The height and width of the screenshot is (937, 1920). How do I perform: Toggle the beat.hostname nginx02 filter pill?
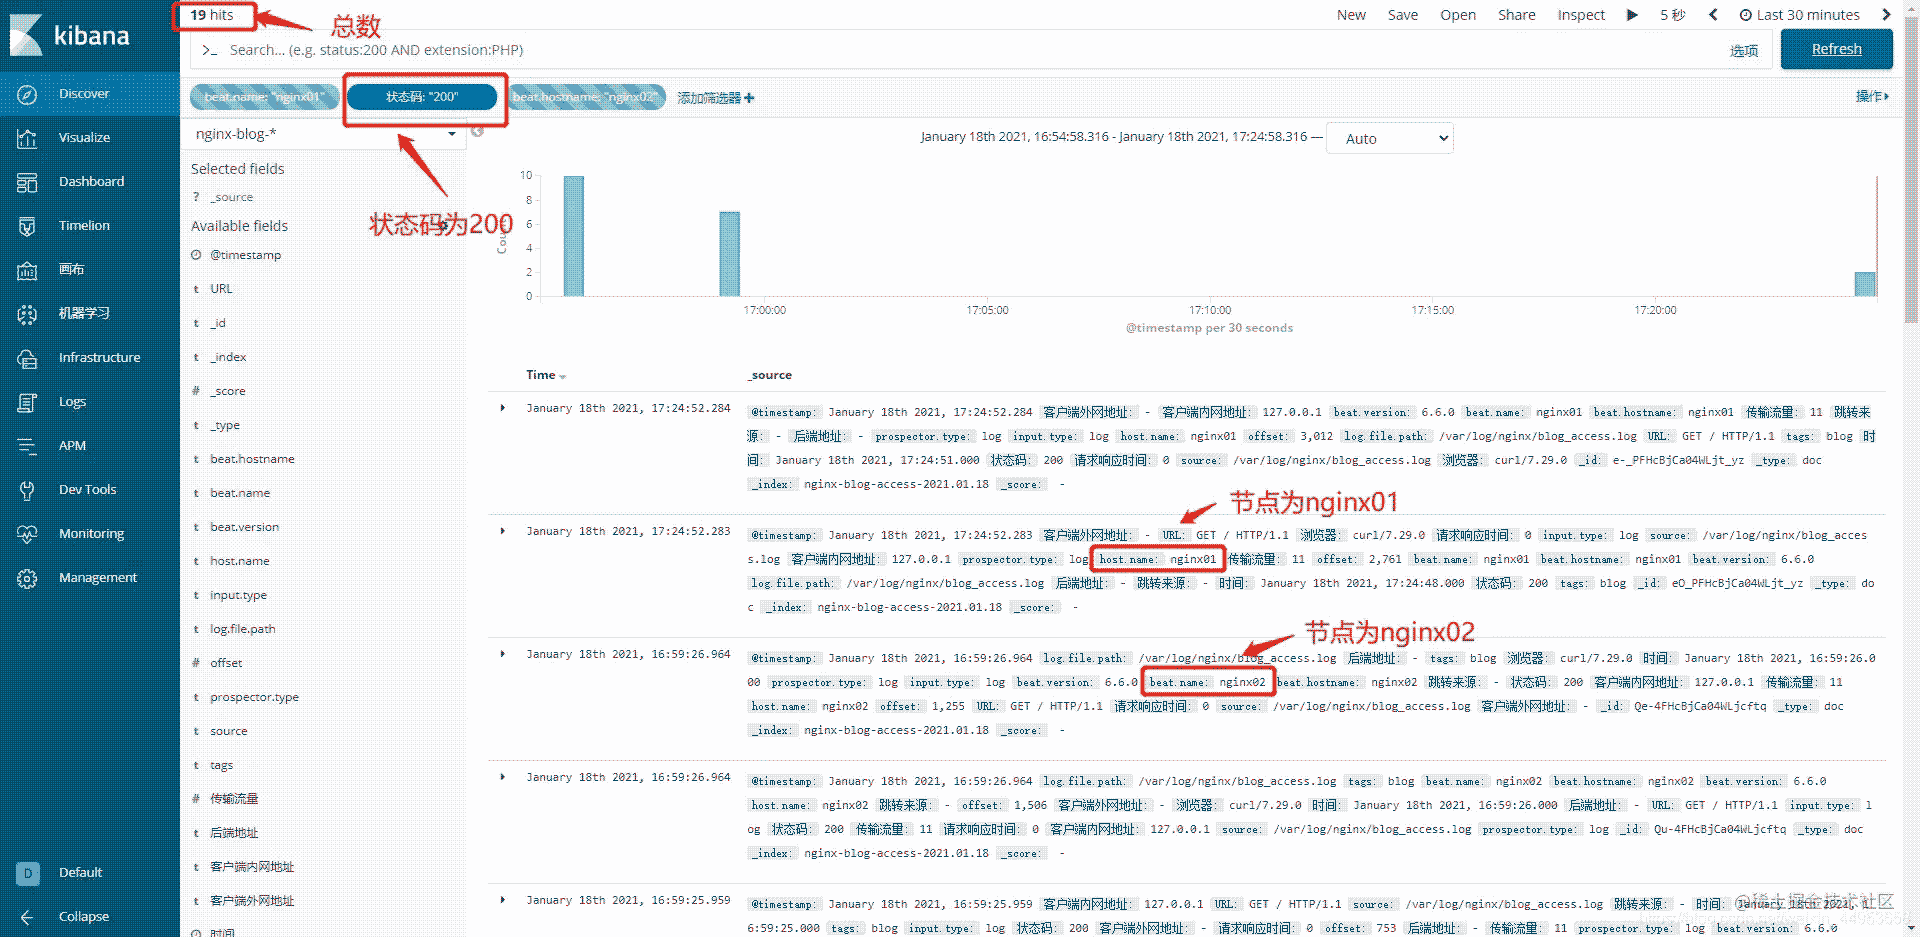point(586,97)
